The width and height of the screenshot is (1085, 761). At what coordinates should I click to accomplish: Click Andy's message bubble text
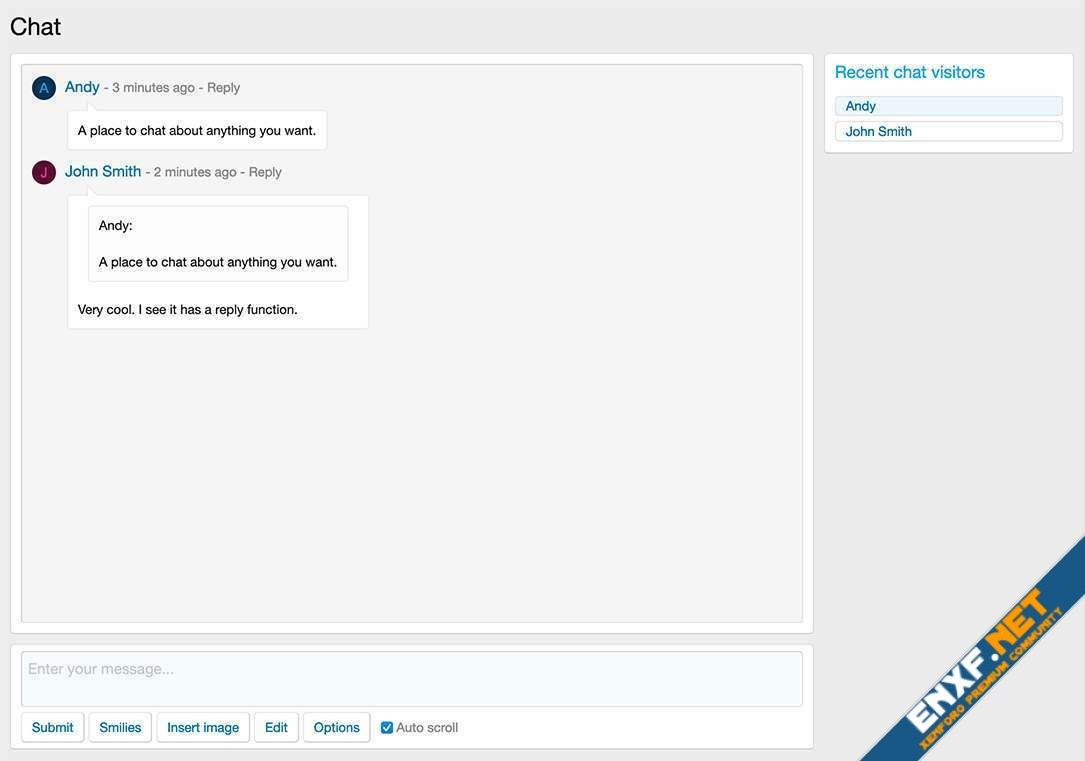pyautogui.click(x=197, y=131)
